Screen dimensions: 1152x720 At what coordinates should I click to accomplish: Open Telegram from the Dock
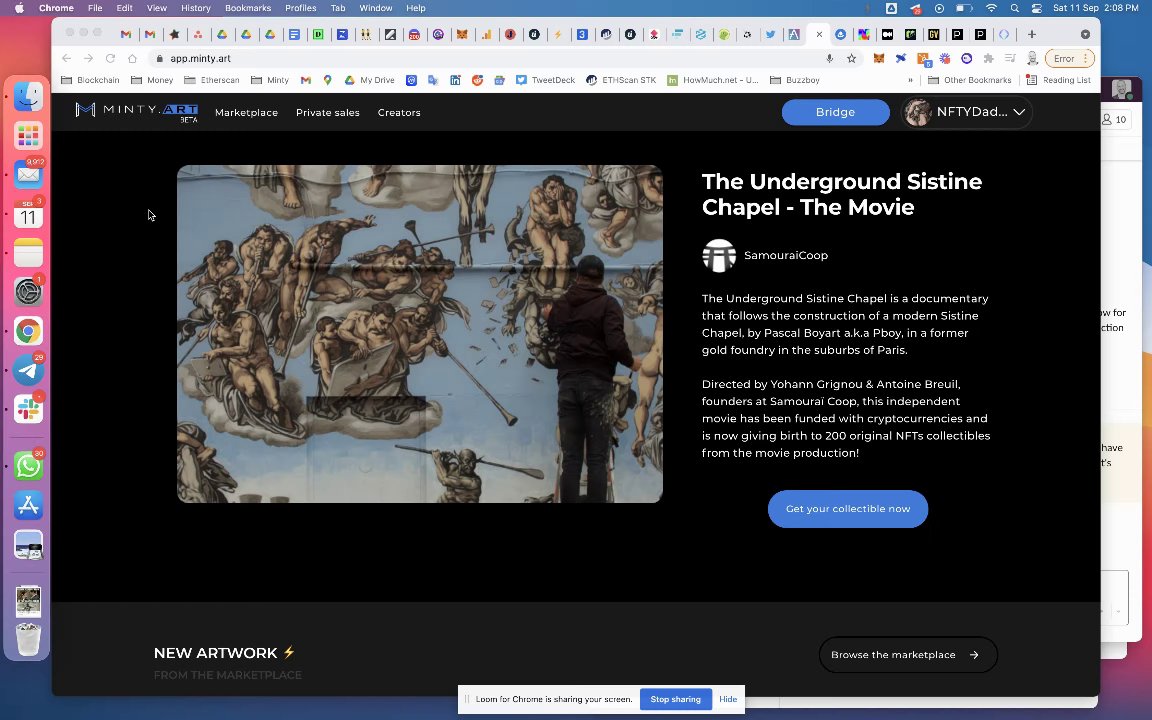[x=28, y=370]
